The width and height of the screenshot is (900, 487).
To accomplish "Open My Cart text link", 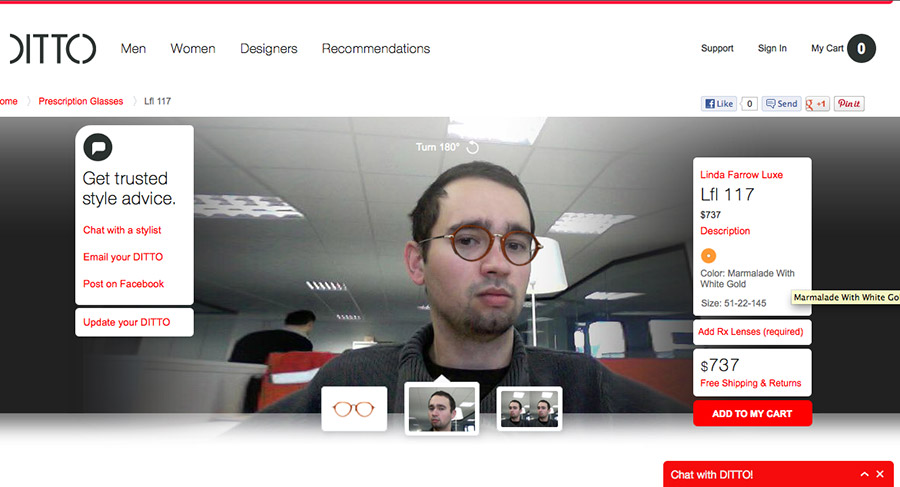I will [x=827, y=48].
